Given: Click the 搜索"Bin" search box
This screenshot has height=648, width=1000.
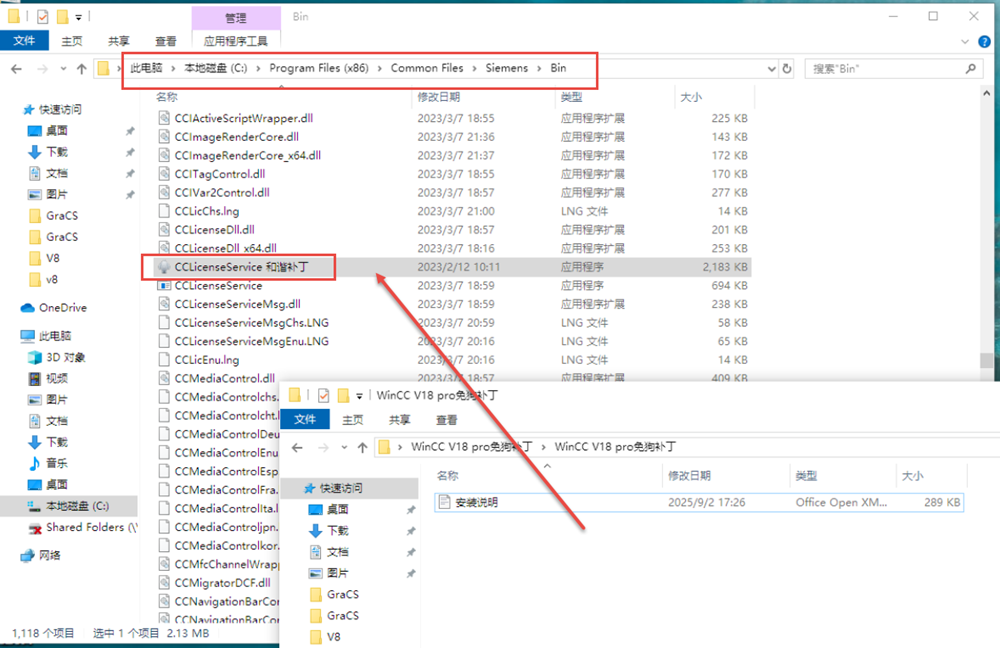Looking at the screenshot, I should [885, 69].
